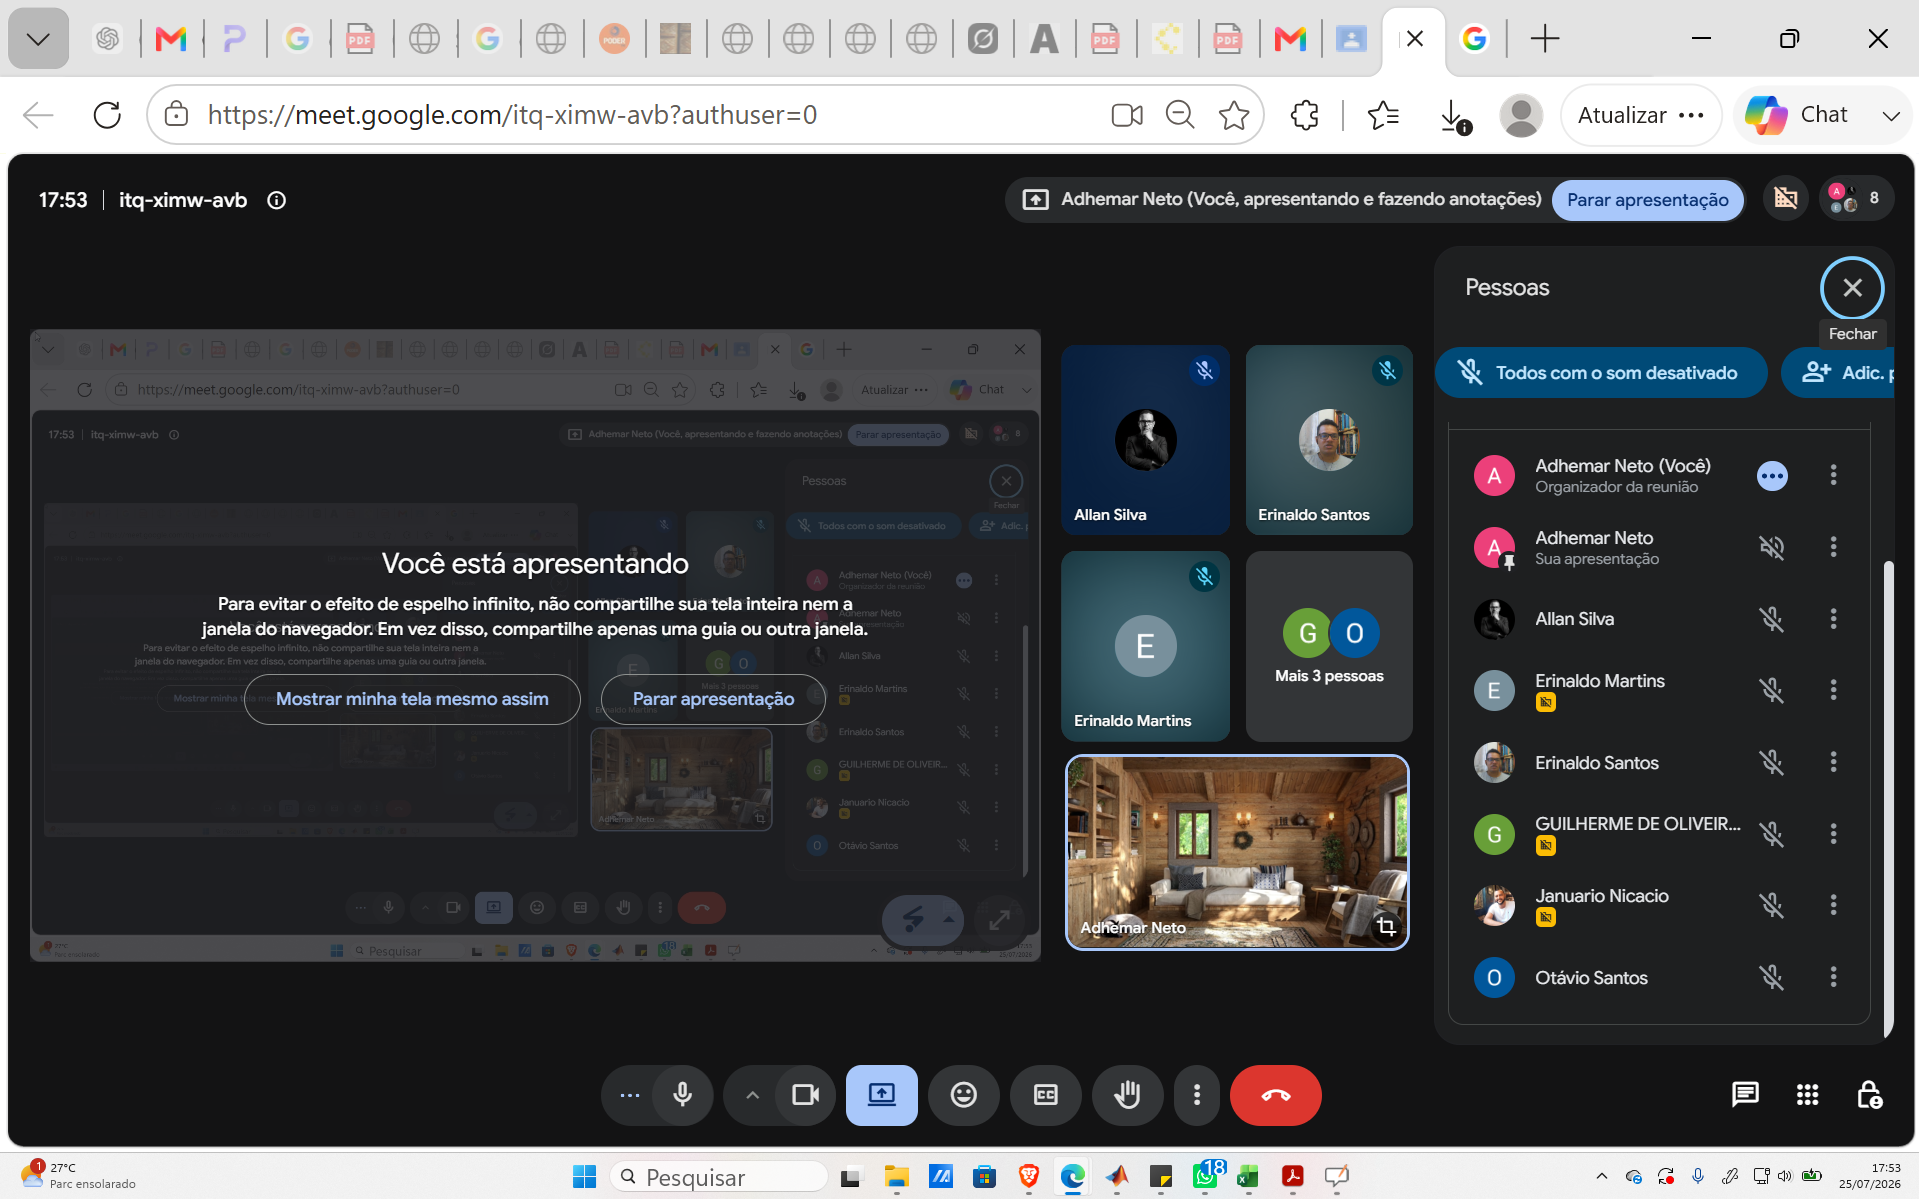Click the zoom-out magnifier in address bar
The height and width of the screenshot is (1199, 1919).
pyautogui.click(x=1180, y=115)
